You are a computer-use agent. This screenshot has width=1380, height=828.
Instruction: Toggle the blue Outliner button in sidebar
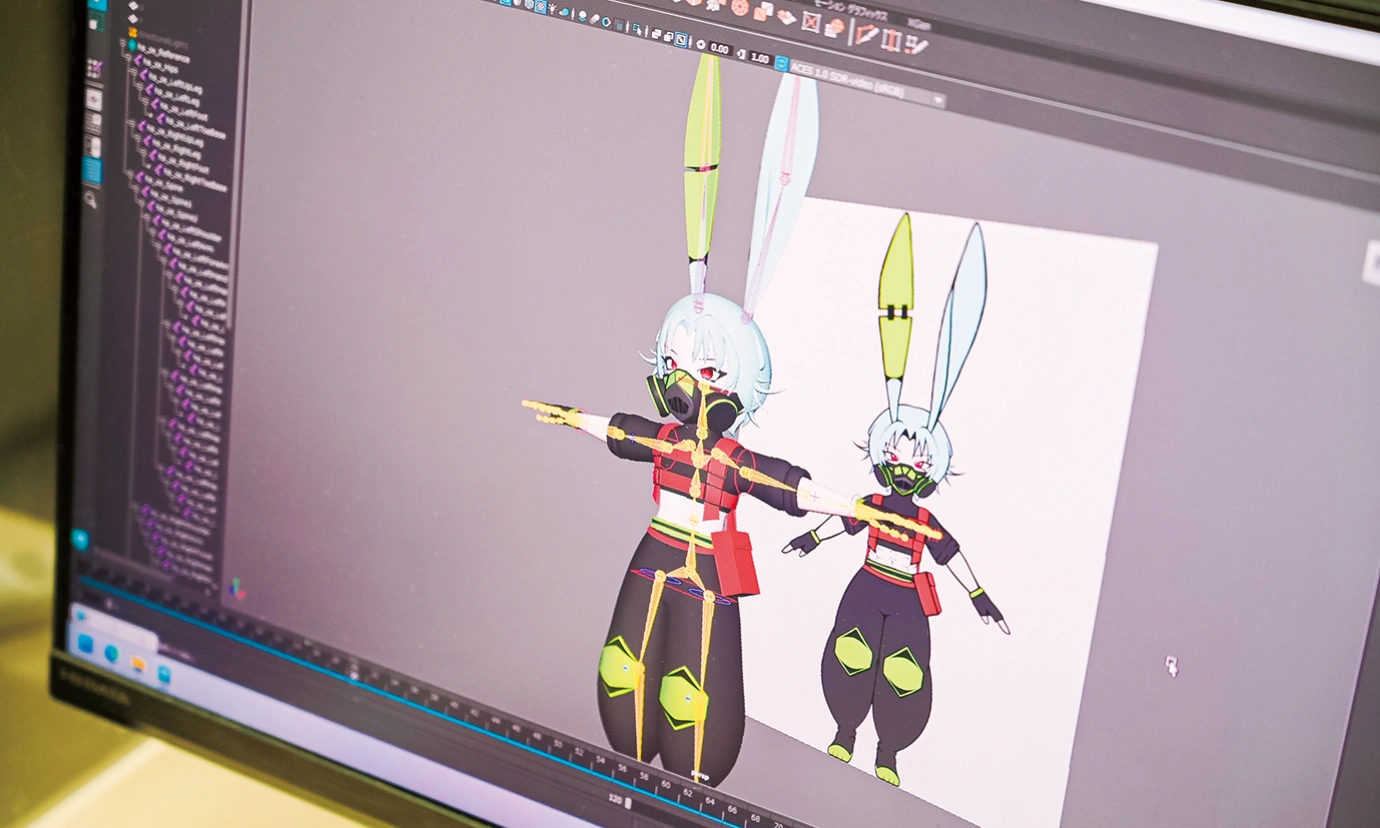click(92, 170)
